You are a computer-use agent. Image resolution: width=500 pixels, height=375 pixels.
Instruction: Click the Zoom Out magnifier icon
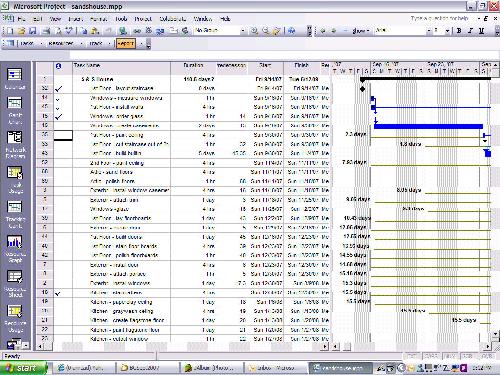[x=266, y=31]
